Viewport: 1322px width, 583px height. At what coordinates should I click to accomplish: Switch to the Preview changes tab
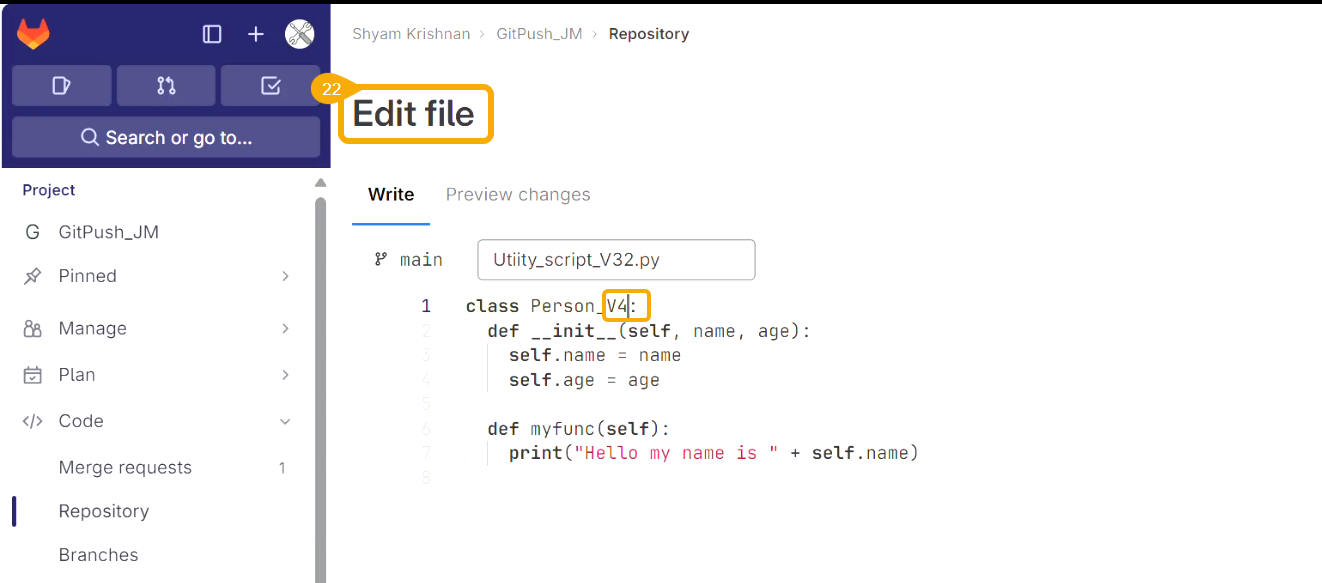[x=518, y=194]
